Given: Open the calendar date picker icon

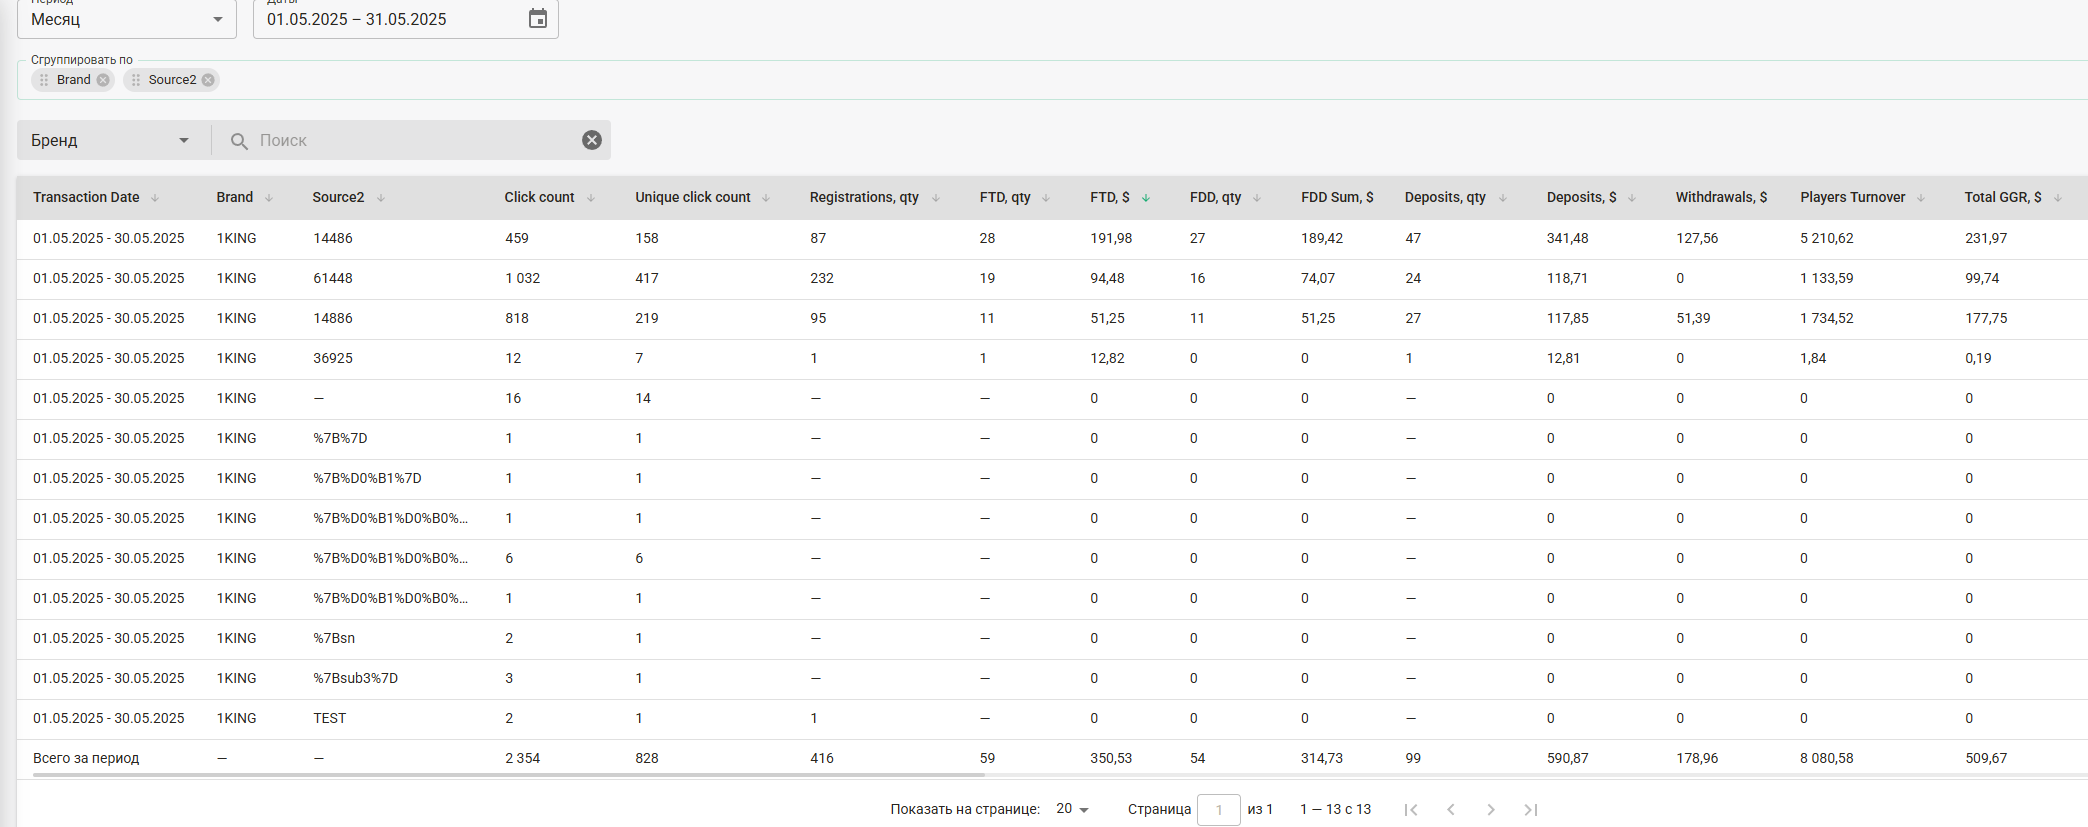Looking at the screenshot, I should coord(538,19).
